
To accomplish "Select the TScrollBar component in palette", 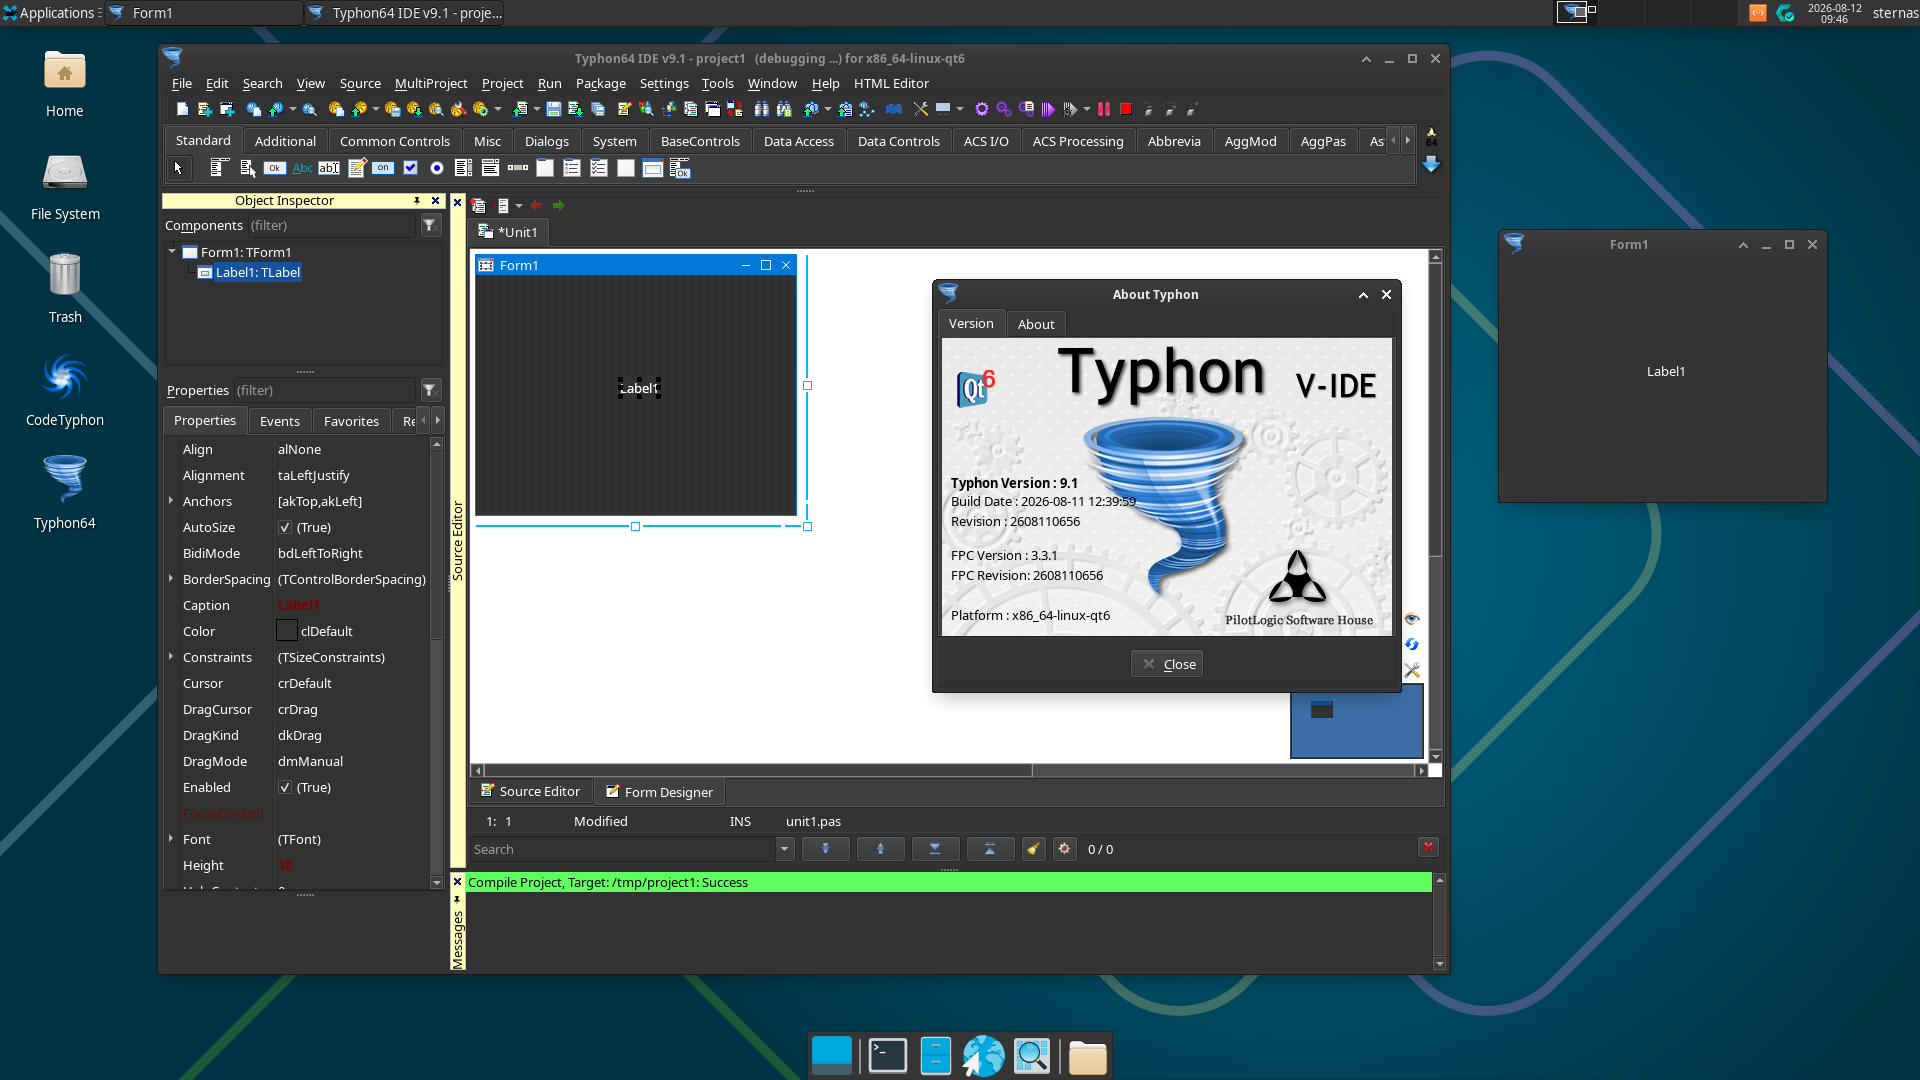I will pyautogui.click(x=518, y=168).
